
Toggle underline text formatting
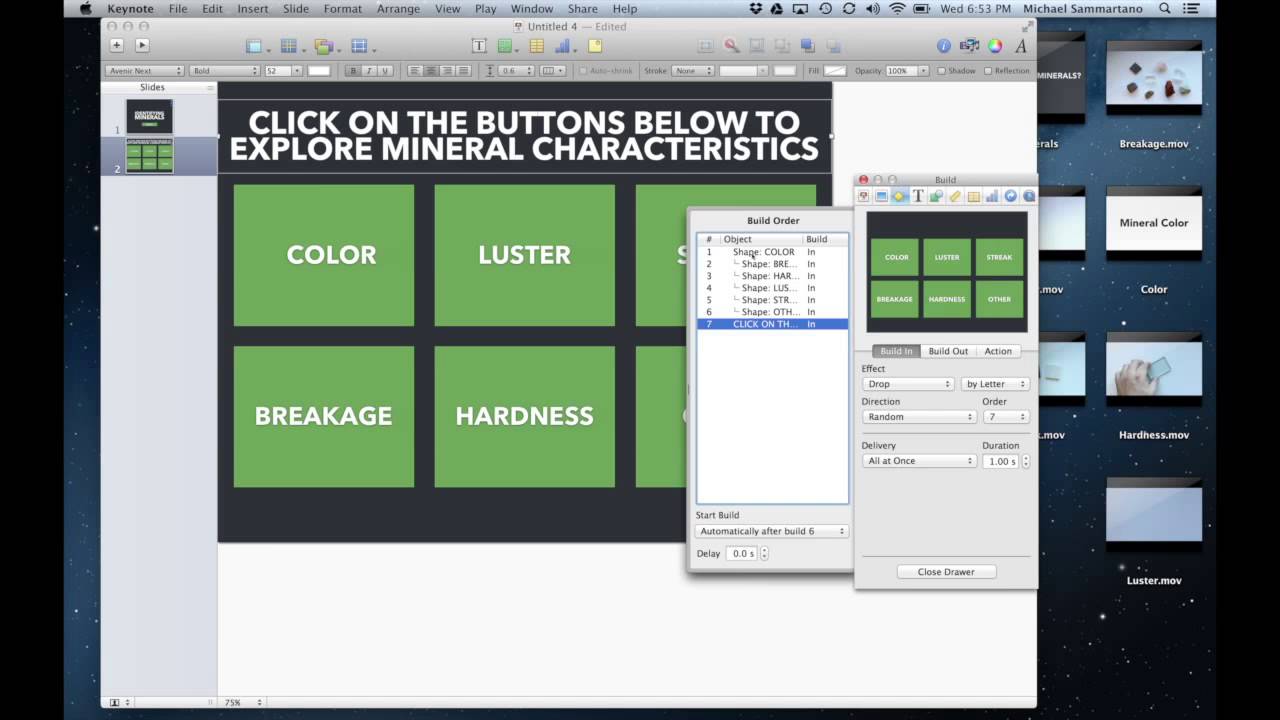(384, 71)
